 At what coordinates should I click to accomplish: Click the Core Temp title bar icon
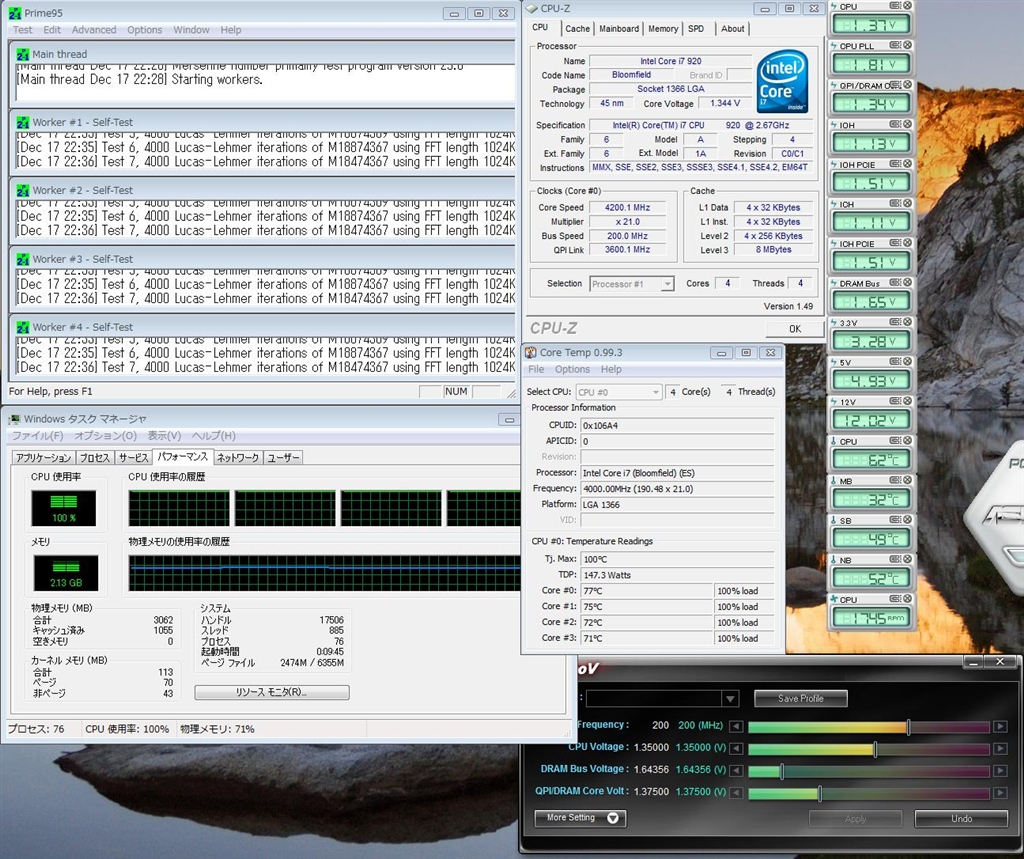point(531,353)
